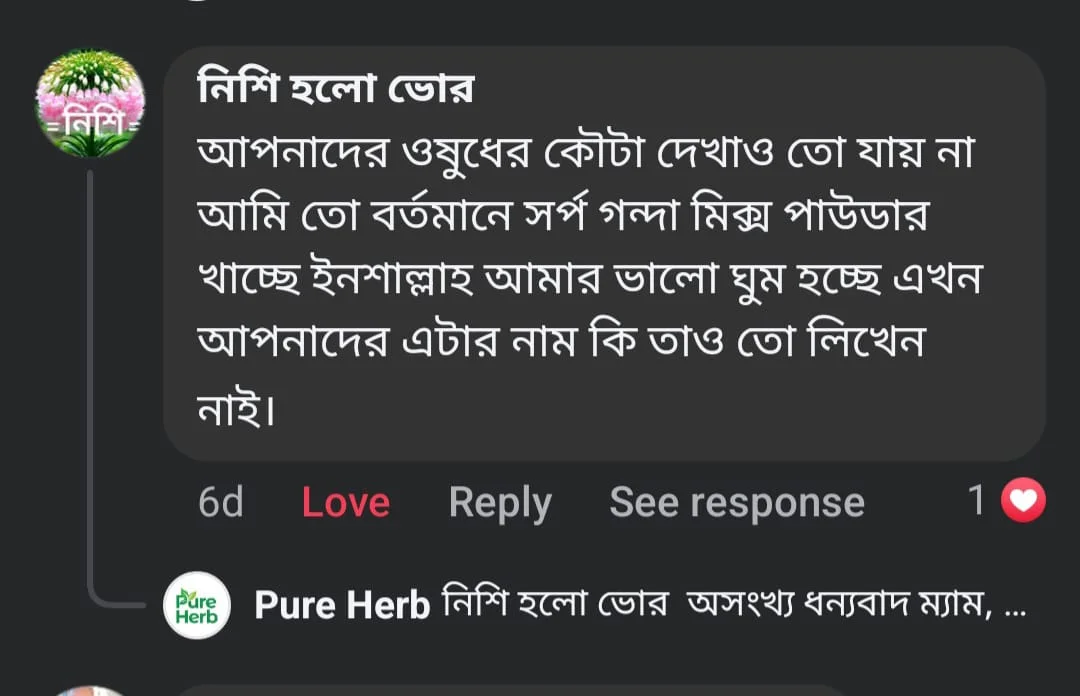This screenshot has height=696, width=1080.
Task: Open the Pure Herb logo avatar
Action: [x=197, y=605]
